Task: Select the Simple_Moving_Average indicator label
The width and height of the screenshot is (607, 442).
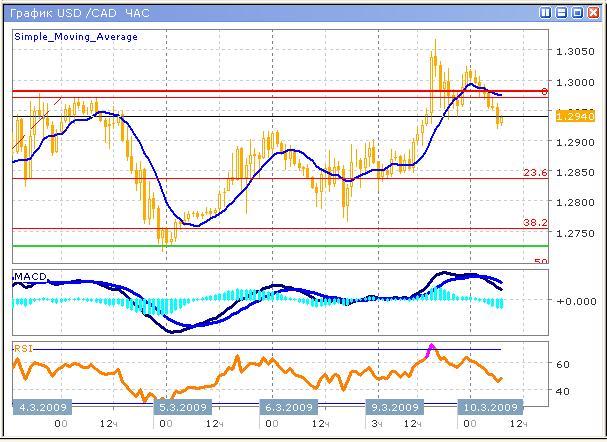Action: point(76,36)
